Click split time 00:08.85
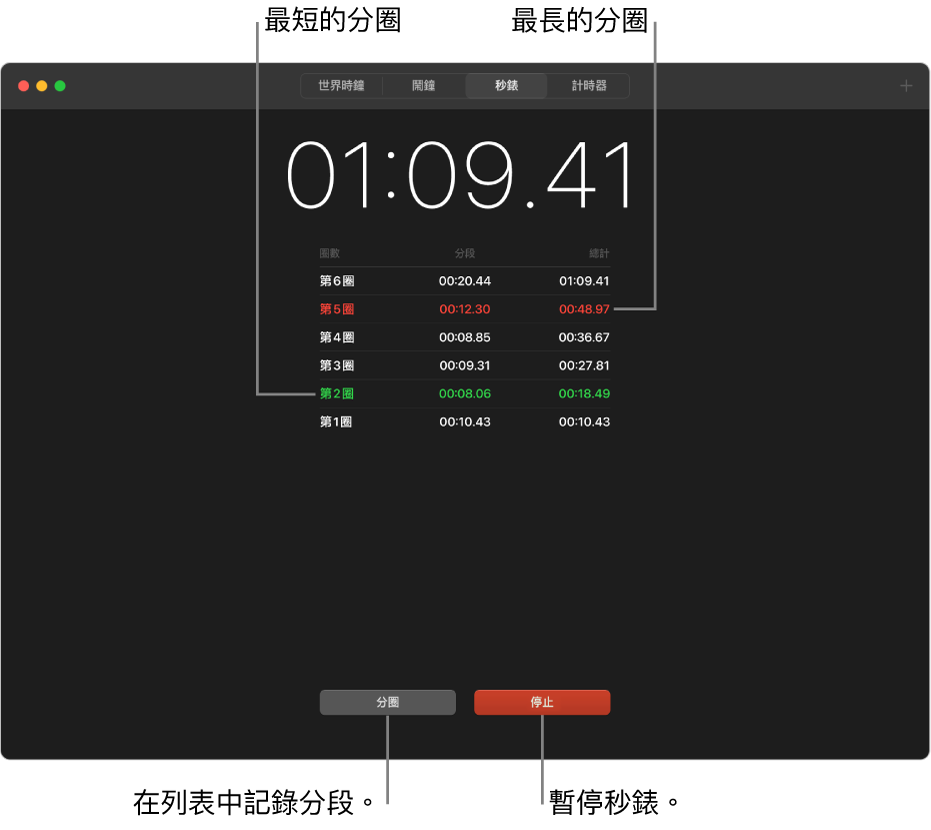931x830 pixels. point(465,337)
